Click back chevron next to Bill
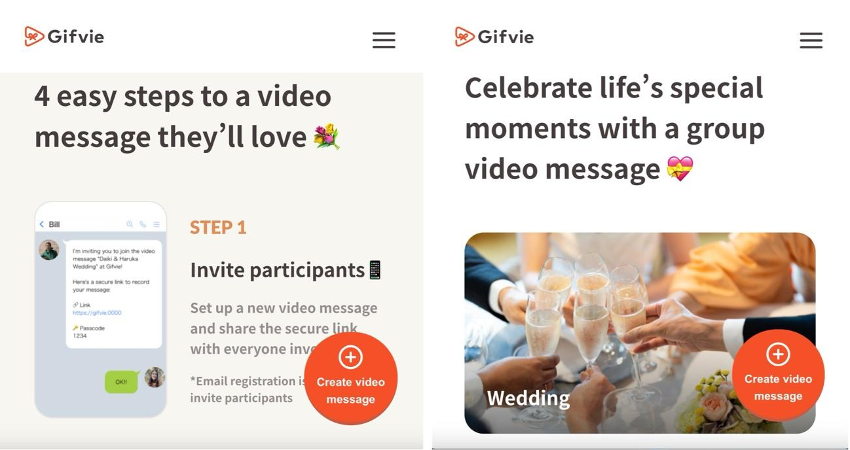850x450 pixels. (x=42, y=224)
